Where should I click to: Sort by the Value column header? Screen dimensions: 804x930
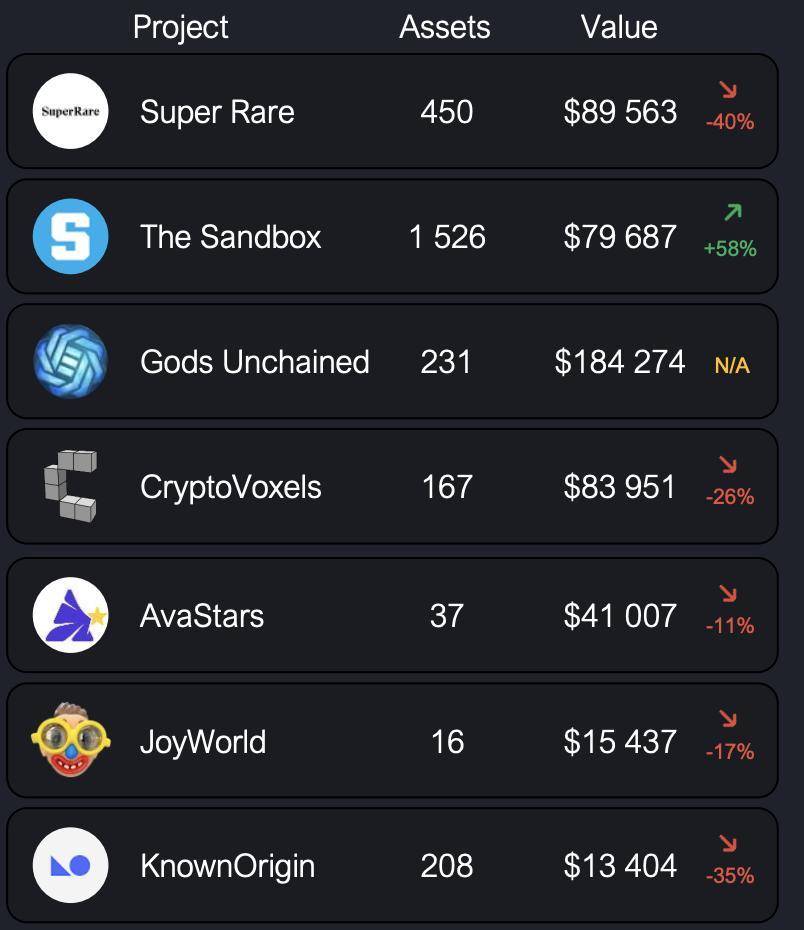point(619,27)
